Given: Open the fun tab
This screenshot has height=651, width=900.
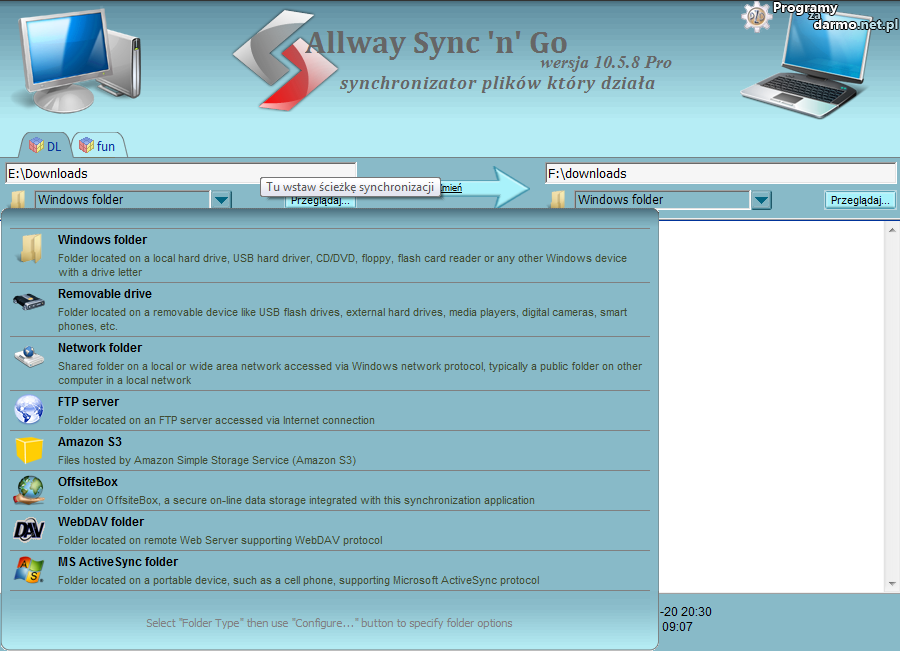Looking at the screenshot, I should (x=97, y=146).
